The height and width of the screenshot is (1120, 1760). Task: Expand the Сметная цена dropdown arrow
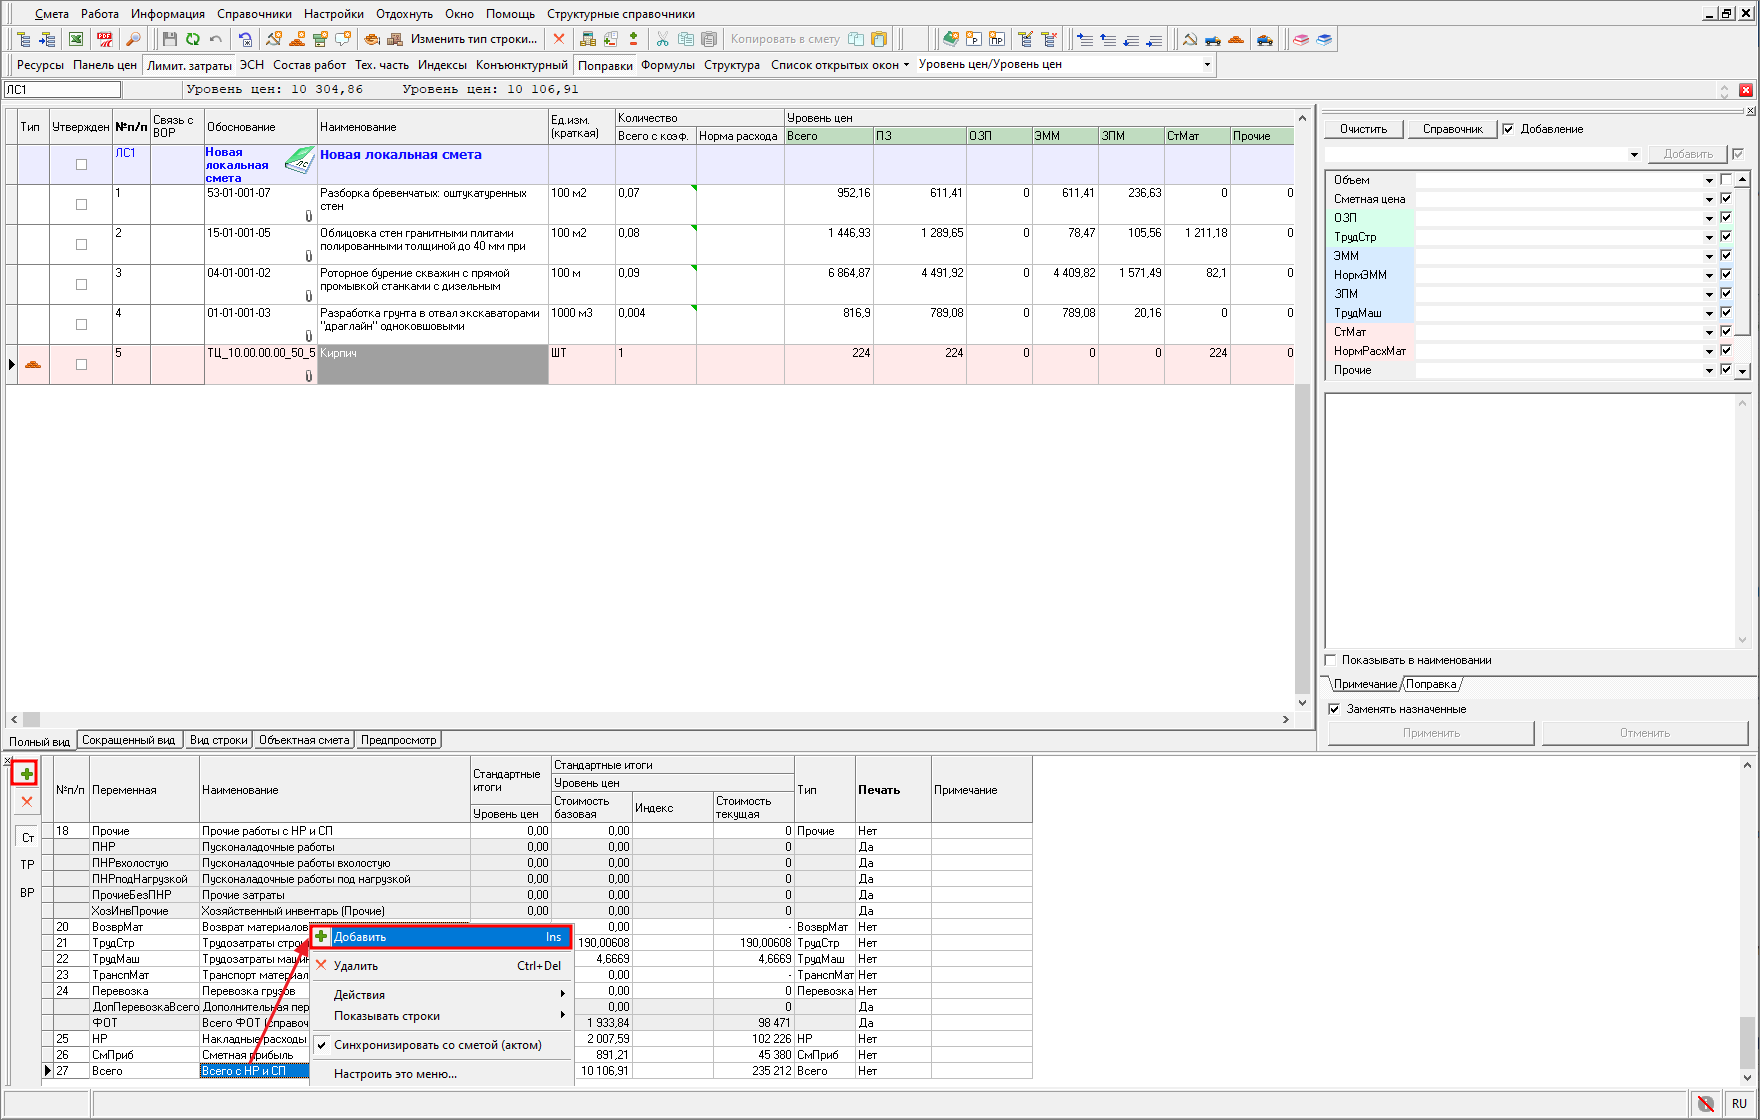tap(1709, 199)
